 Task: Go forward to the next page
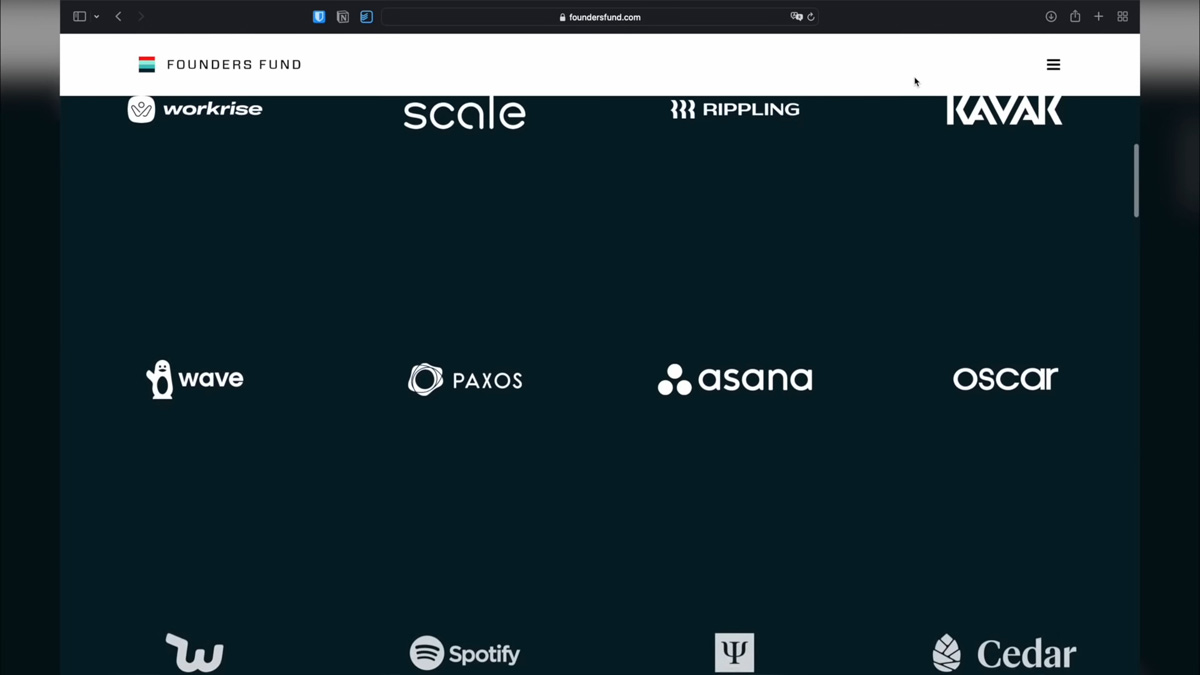[141, 17]
